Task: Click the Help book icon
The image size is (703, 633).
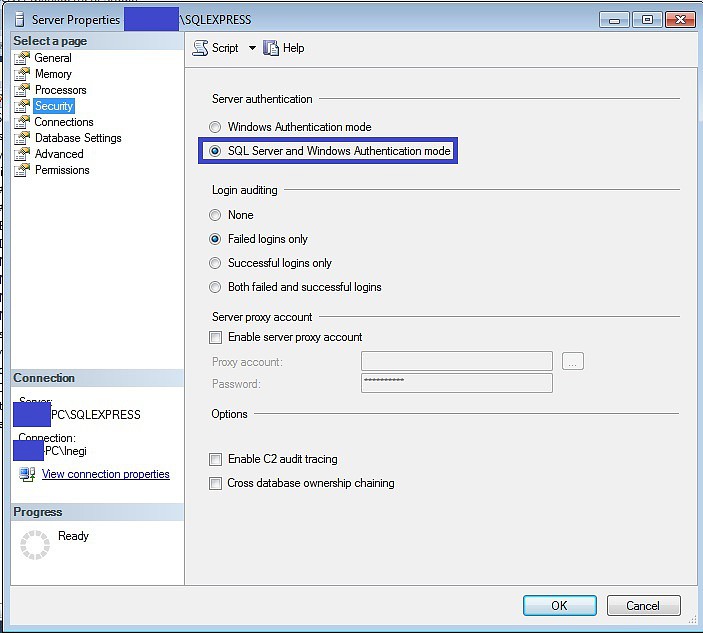Action: tap(270, 48)
